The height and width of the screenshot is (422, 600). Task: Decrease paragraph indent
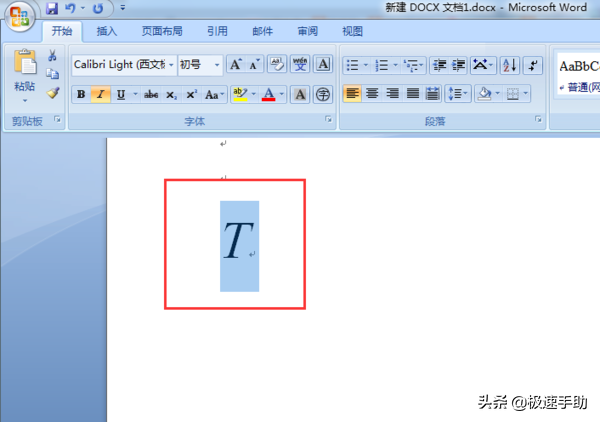point(439,65)
